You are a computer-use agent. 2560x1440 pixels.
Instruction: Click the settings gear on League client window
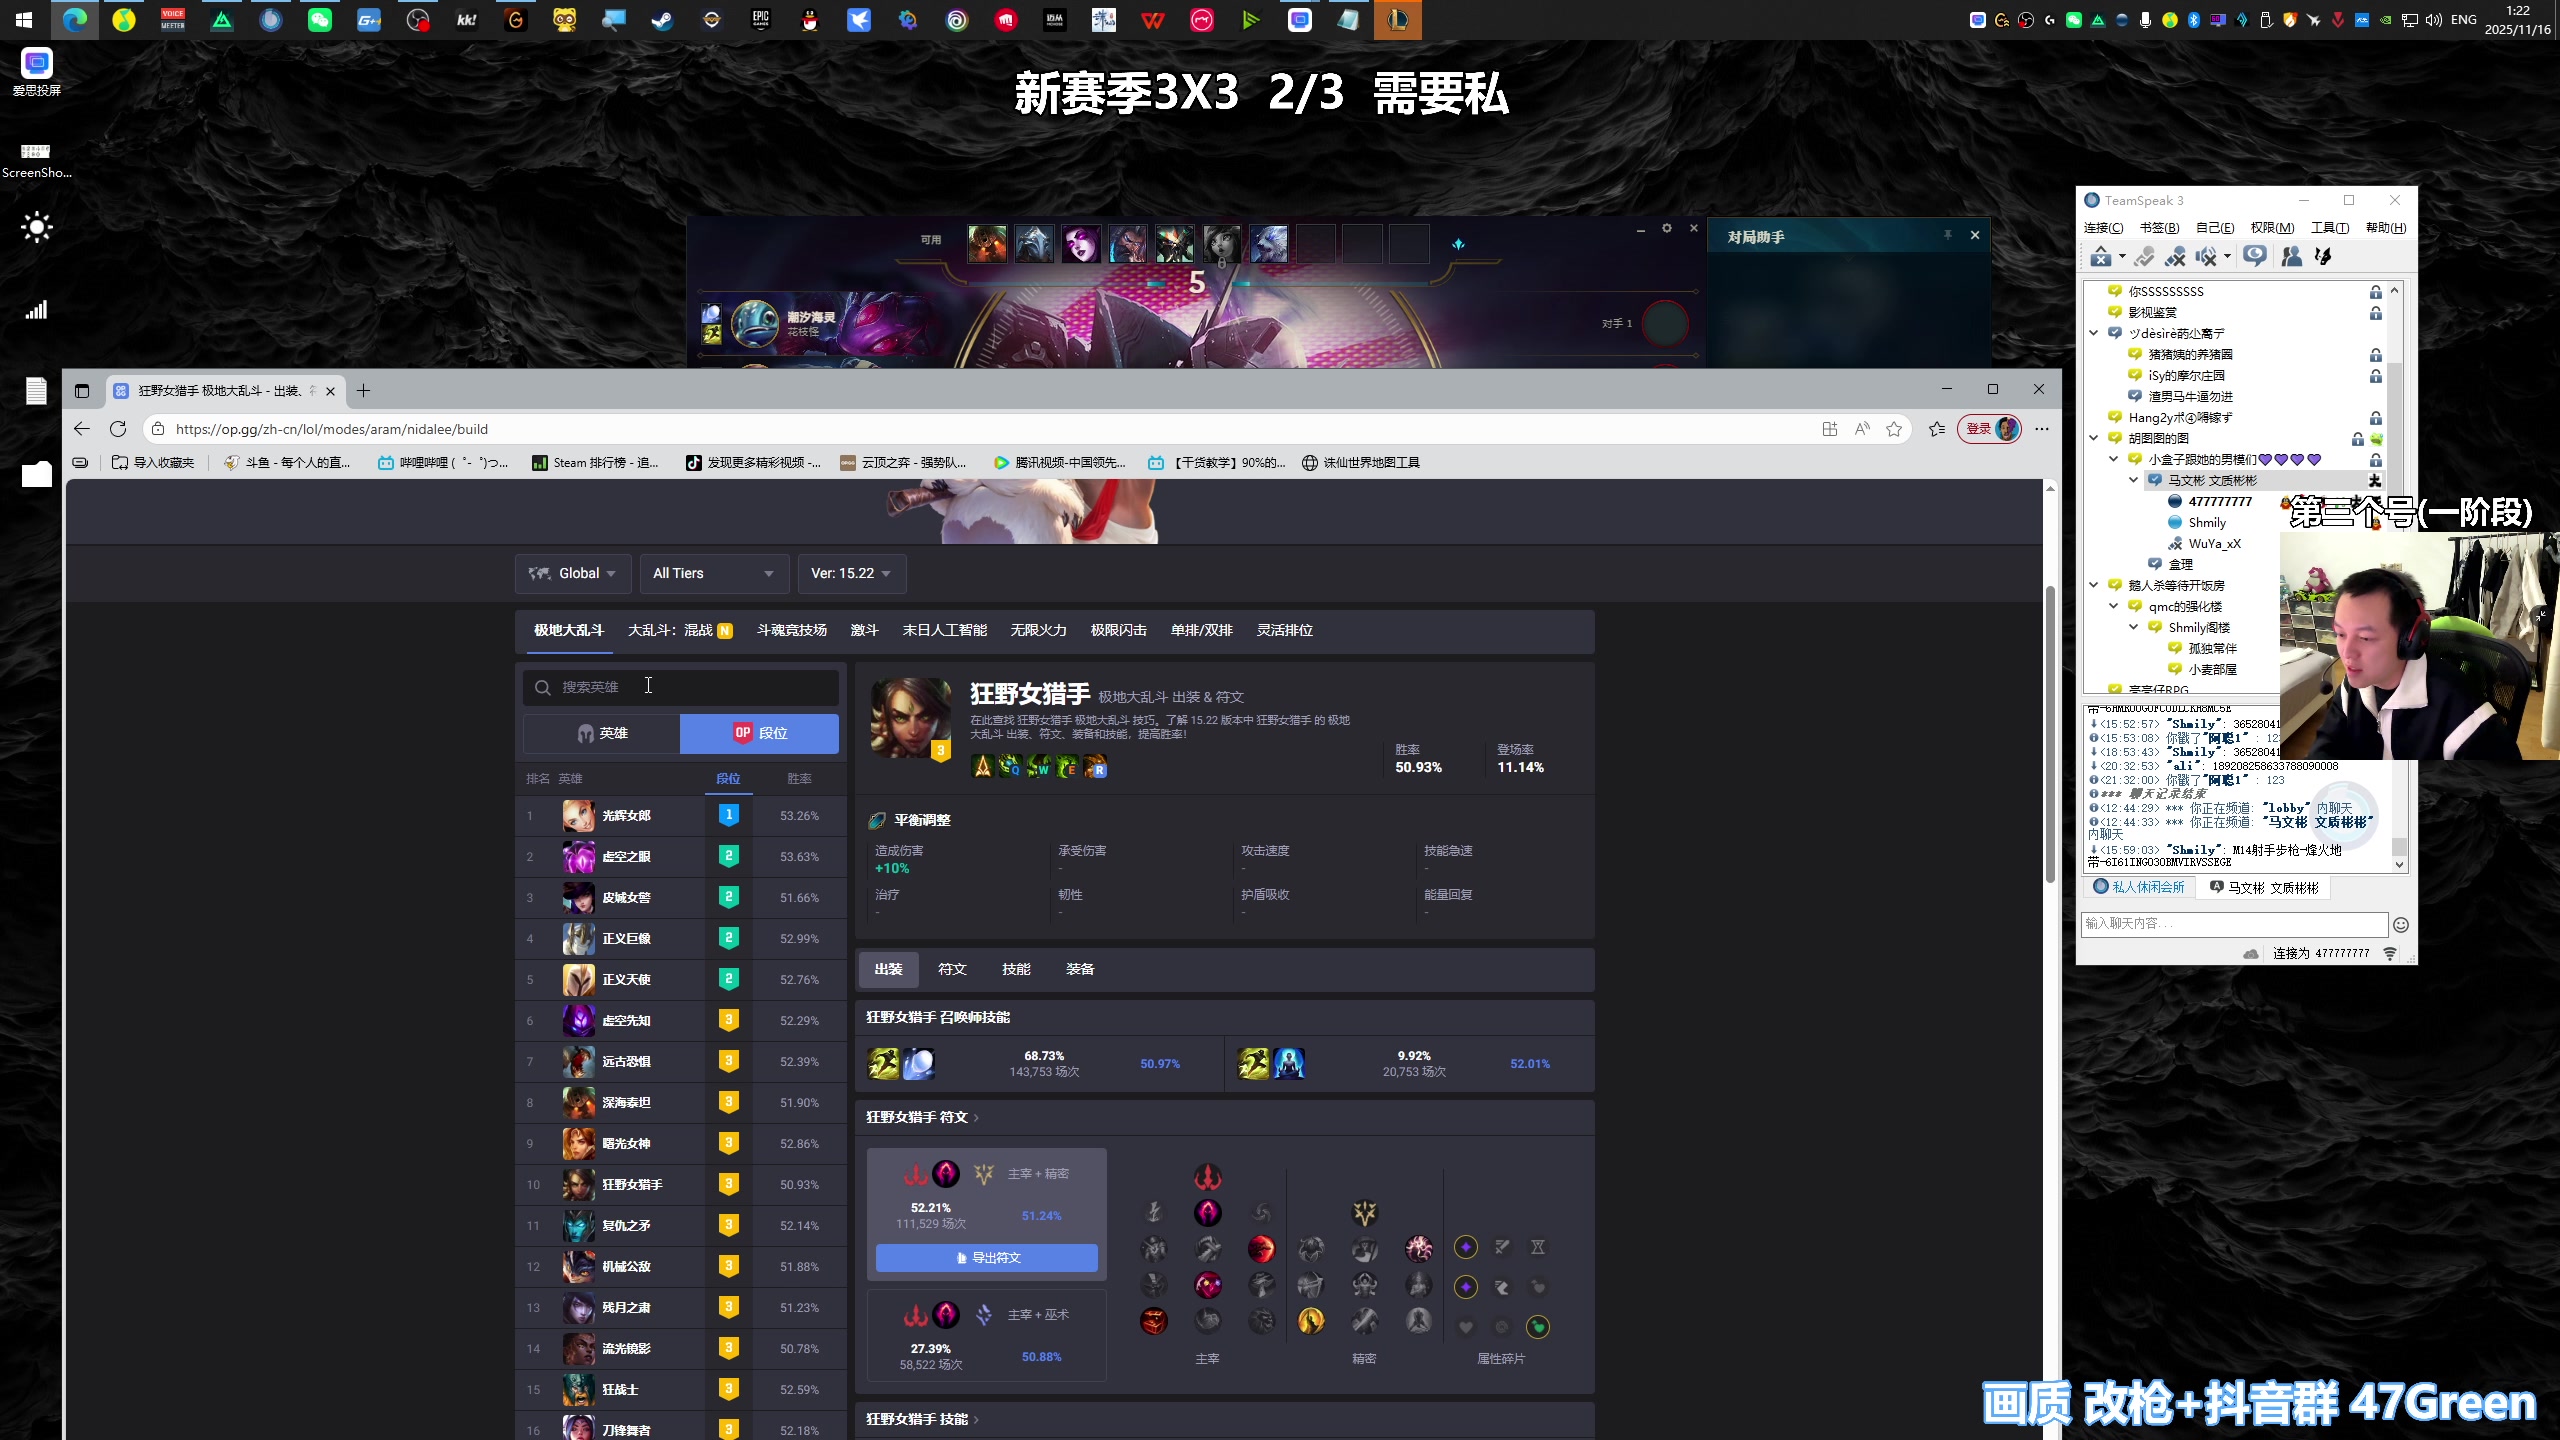[1667, 229]
